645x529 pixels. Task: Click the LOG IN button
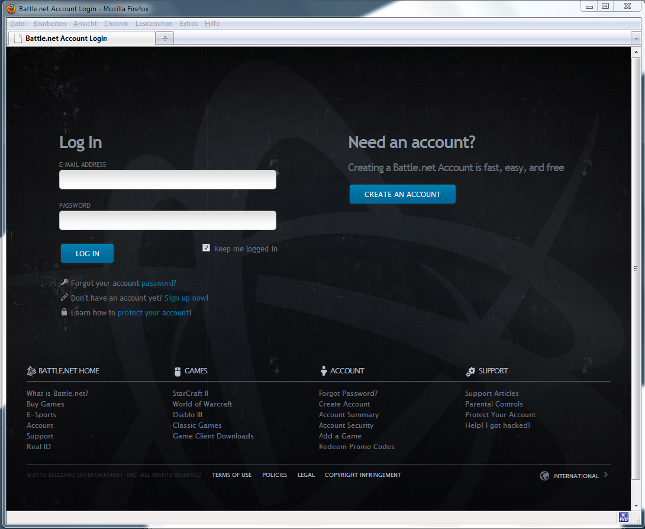(x=87, y=253)
